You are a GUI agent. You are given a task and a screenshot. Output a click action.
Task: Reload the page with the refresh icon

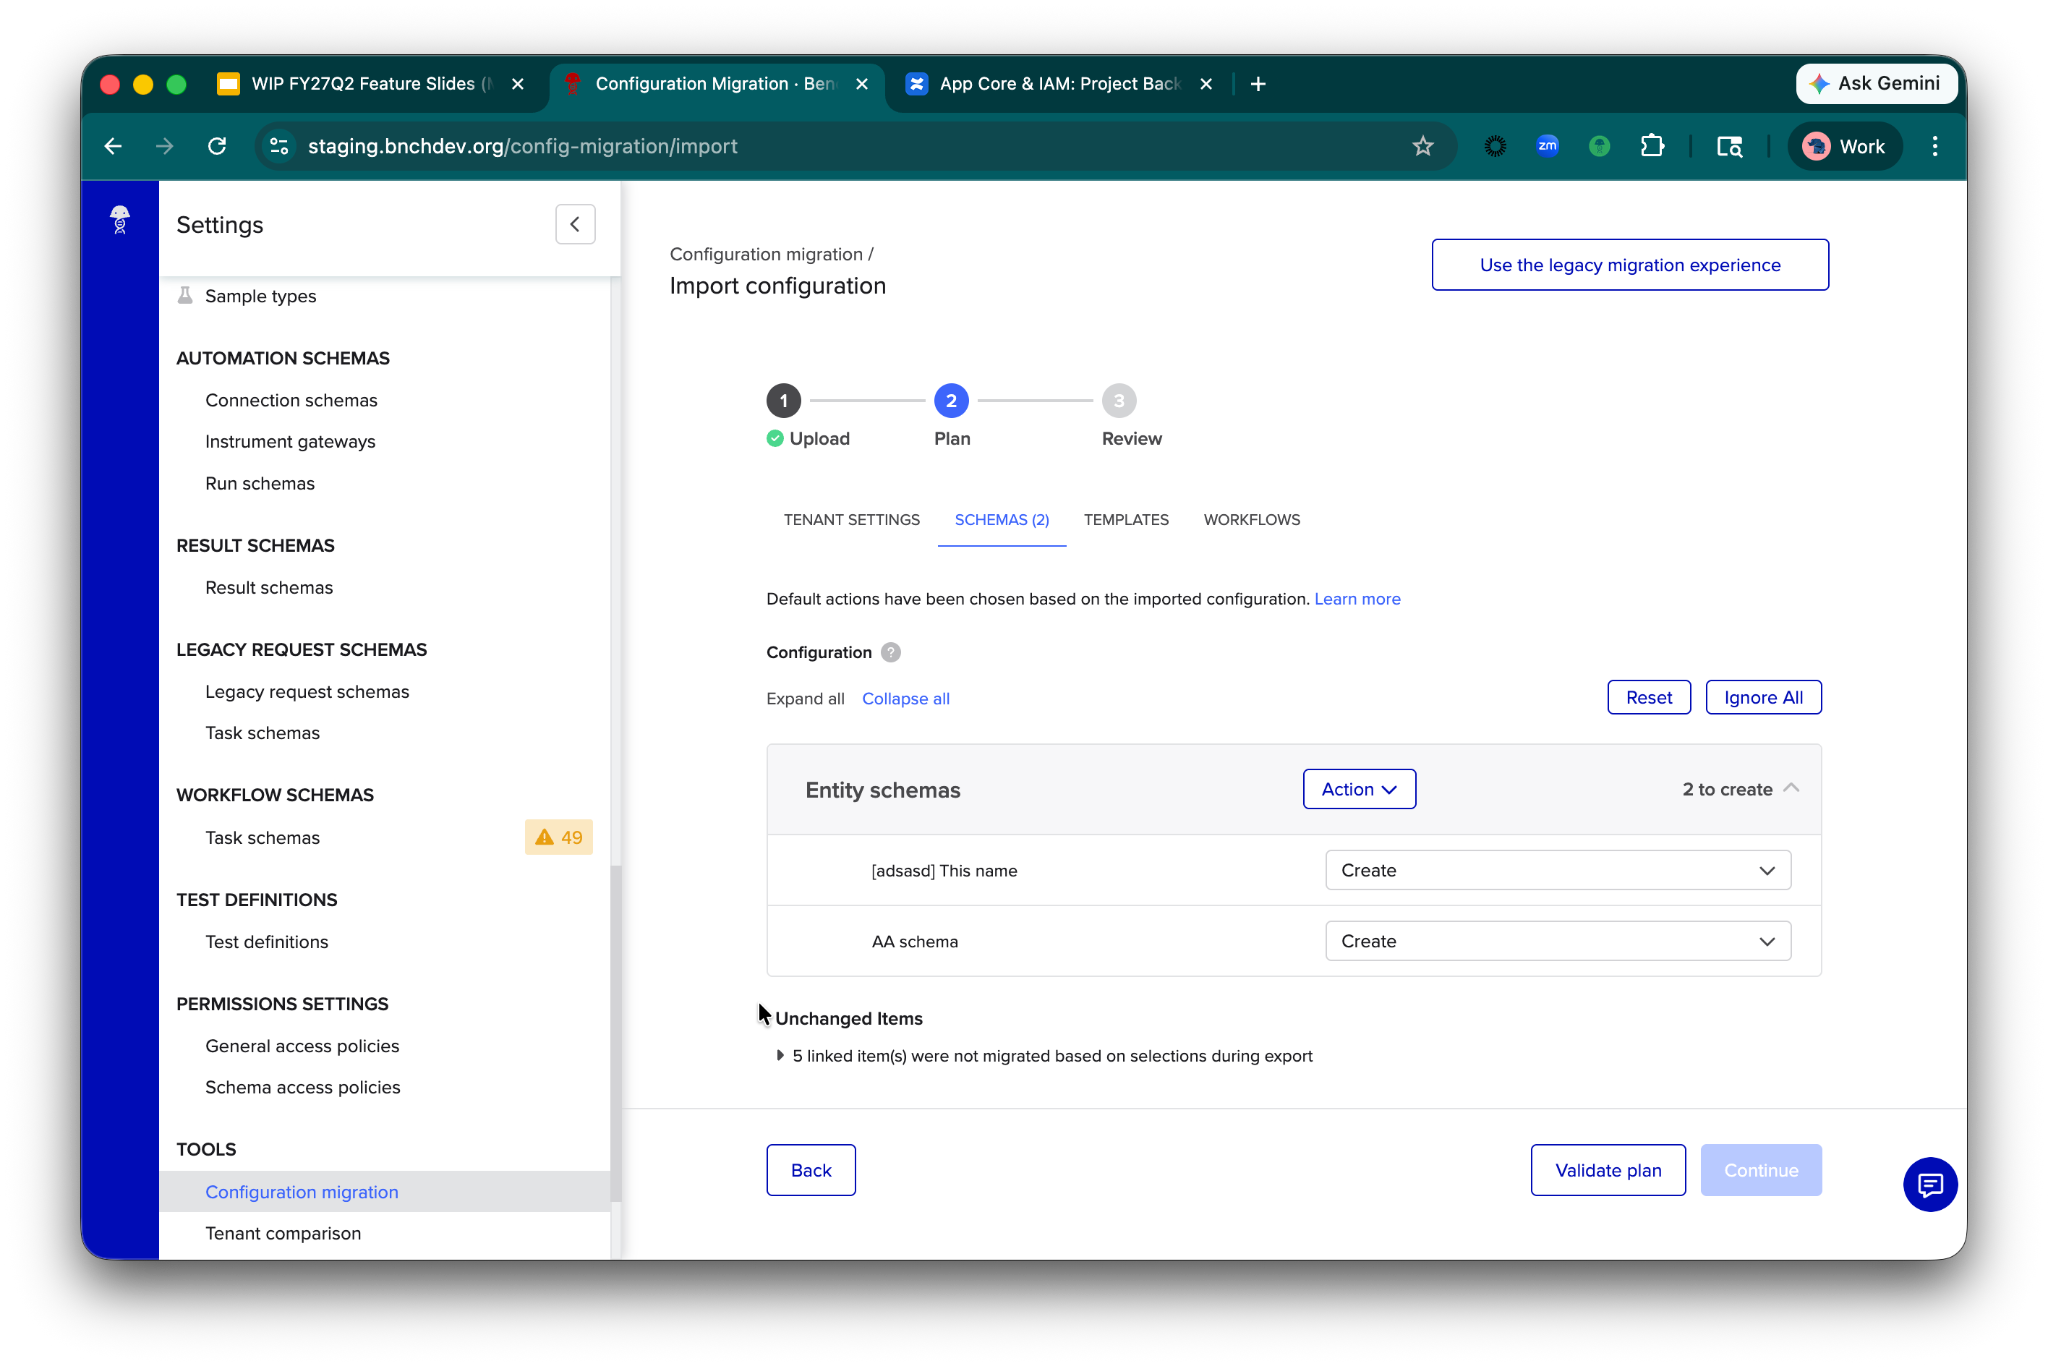pyautogui.click(x=217, y=146)
